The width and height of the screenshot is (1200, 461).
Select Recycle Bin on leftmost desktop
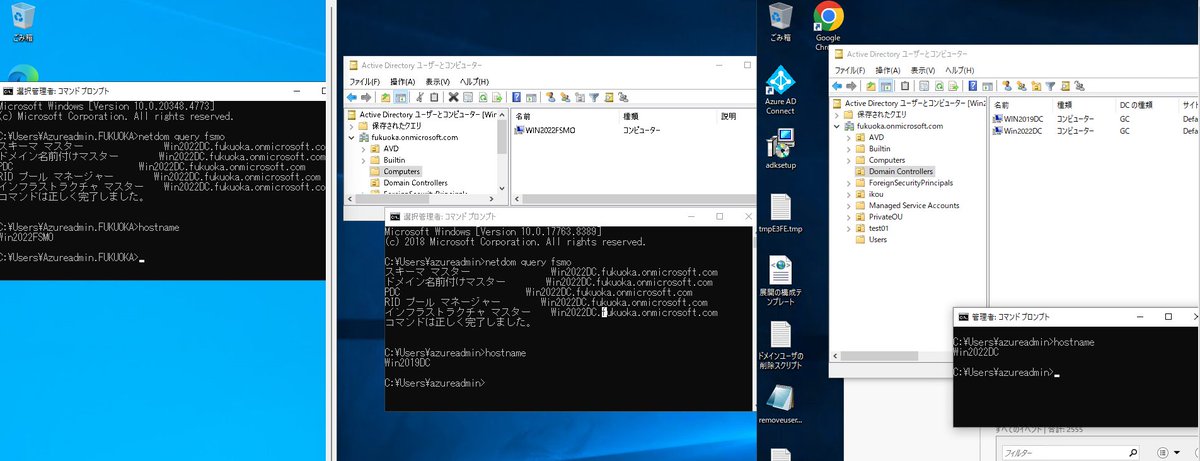point(21,23)
